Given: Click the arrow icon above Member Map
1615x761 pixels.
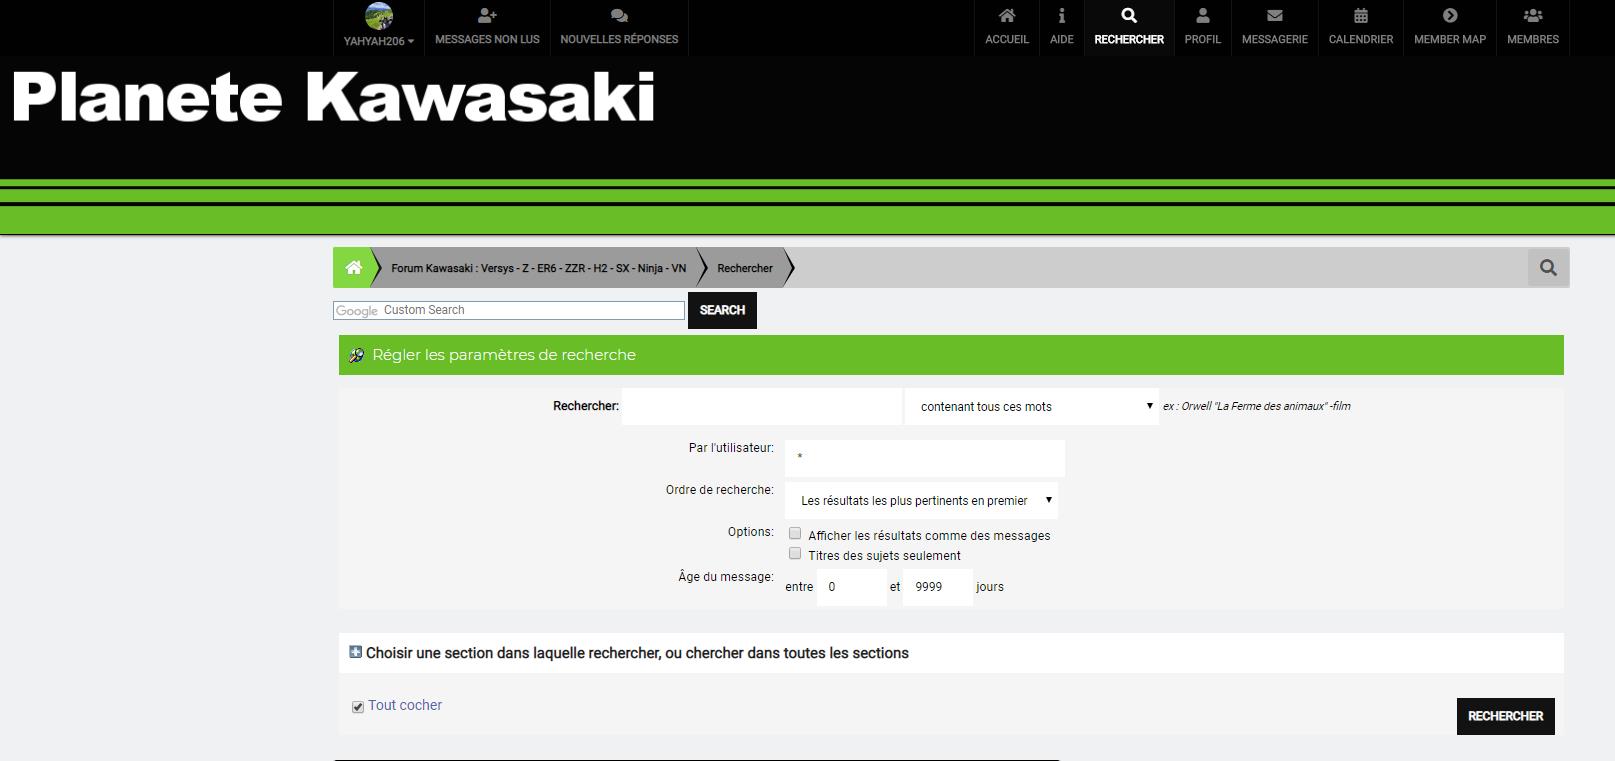Looking at the screenshot, I should [1450, 15].
